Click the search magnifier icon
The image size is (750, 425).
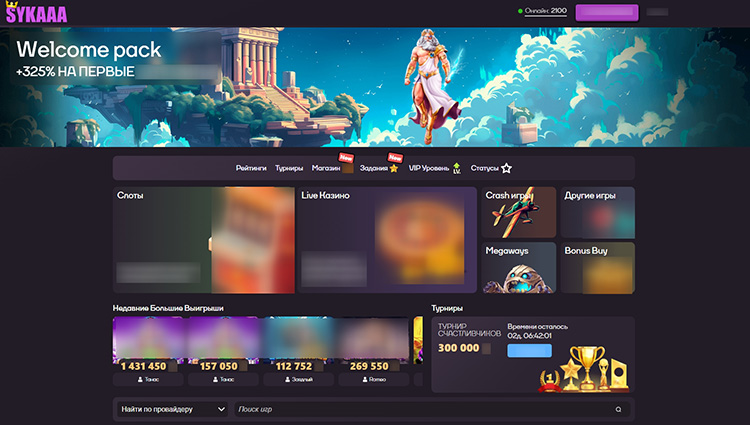618,409
